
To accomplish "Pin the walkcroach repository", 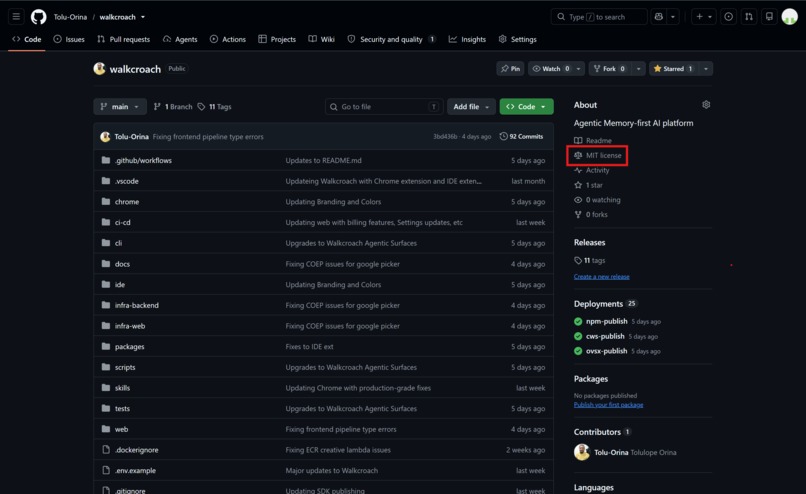I will tap(510, 68).
